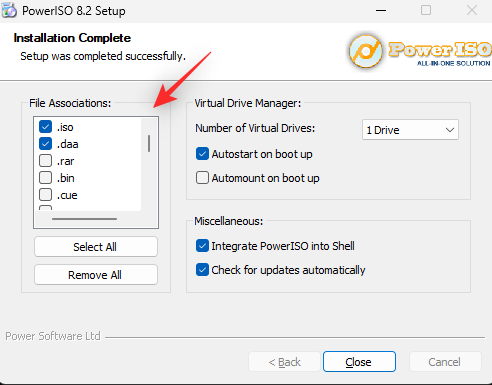
Task: Click the PowerISO setup title bar icon
Action: (9, 10)
